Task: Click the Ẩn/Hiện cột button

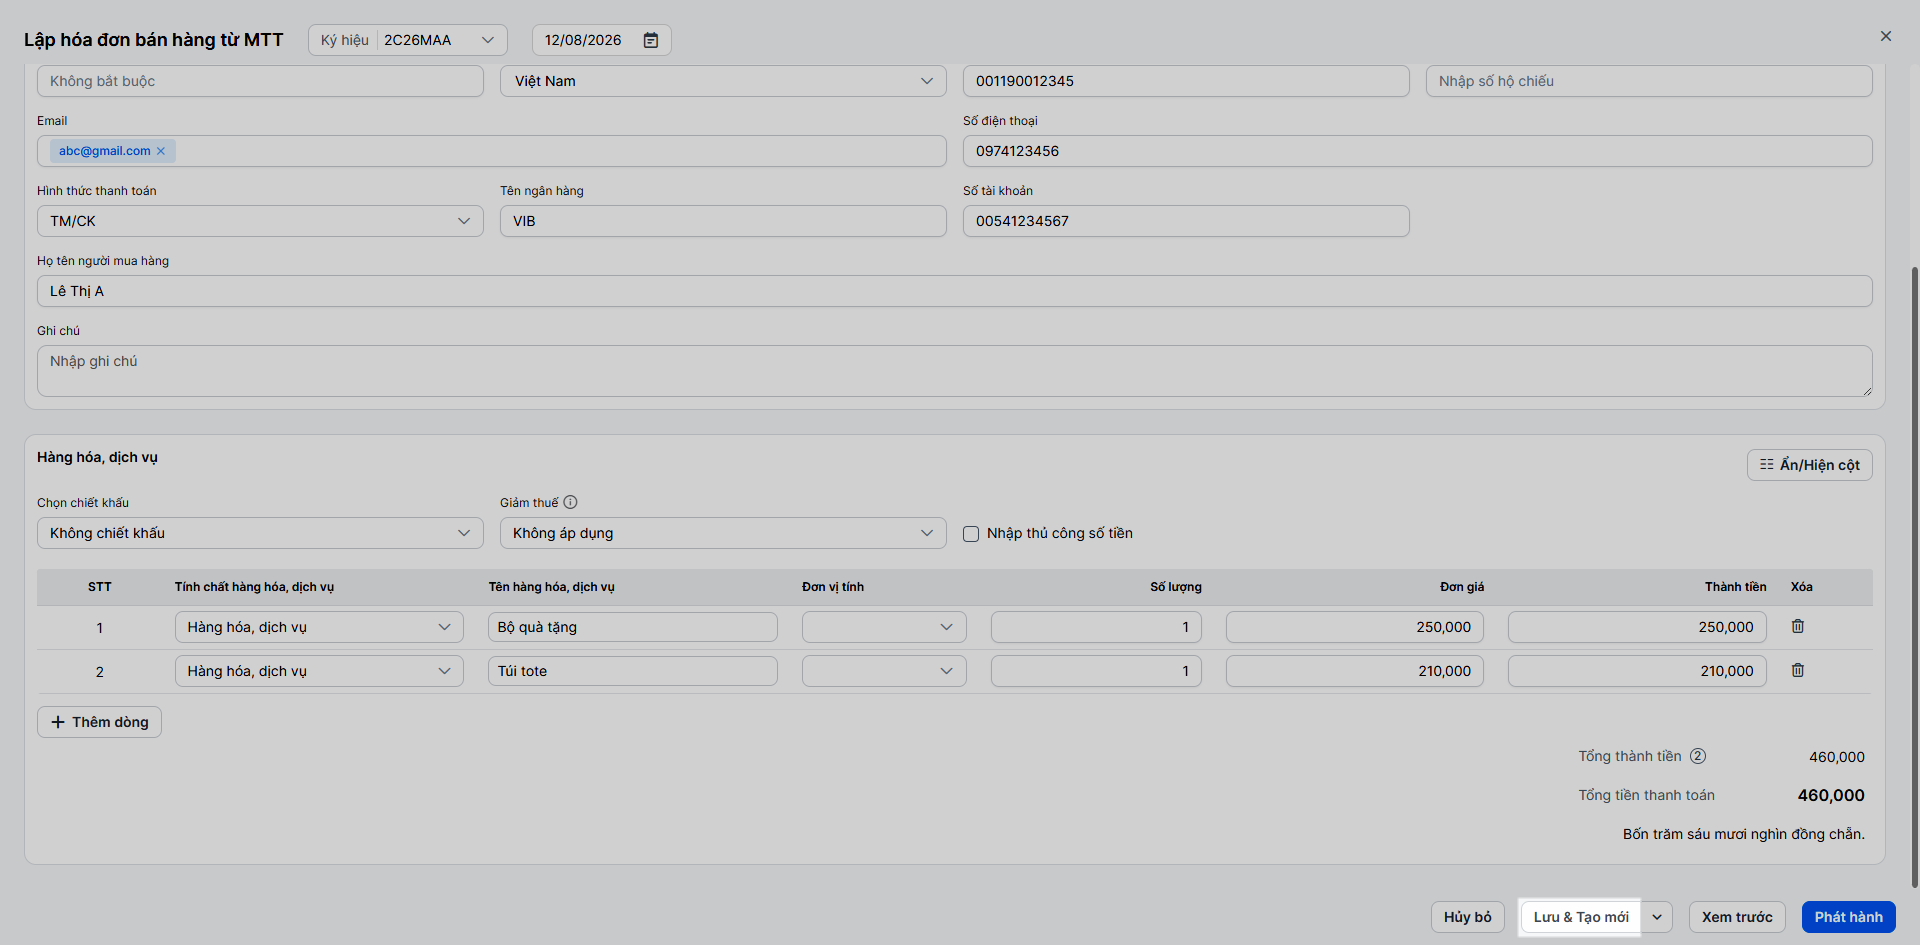Action: tap(1810, 465)
